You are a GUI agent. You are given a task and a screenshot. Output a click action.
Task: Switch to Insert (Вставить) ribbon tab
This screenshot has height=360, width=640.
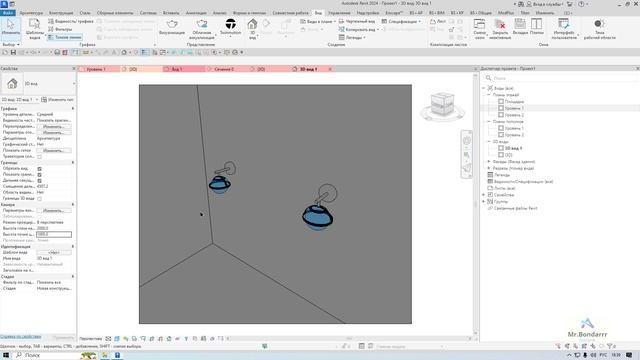171,13
